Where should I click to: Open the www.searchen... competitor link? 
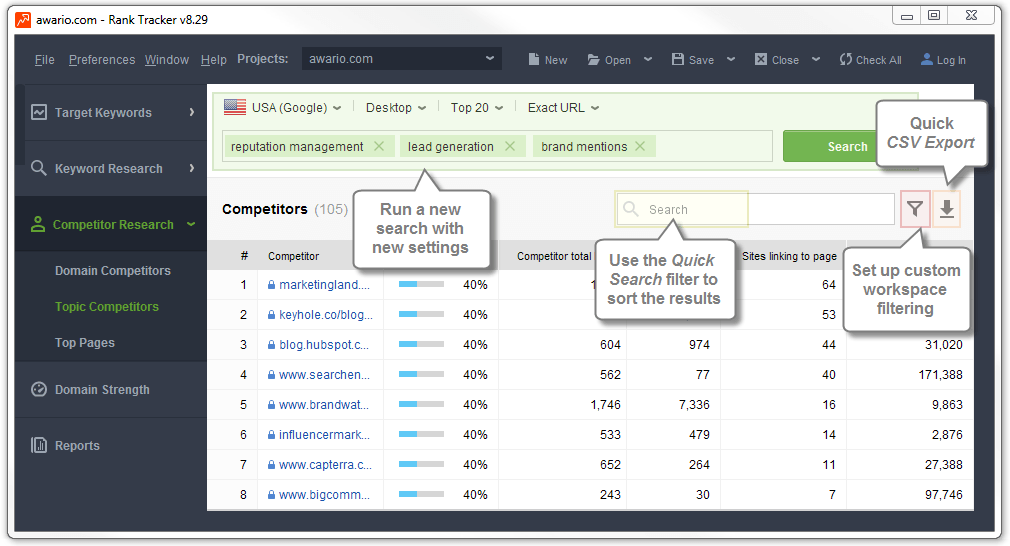[324, 375]
